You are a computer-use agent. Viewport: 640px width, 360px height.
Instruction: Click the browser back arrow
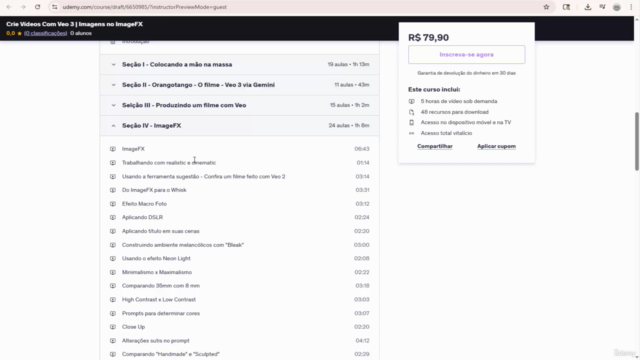[9, 7]
